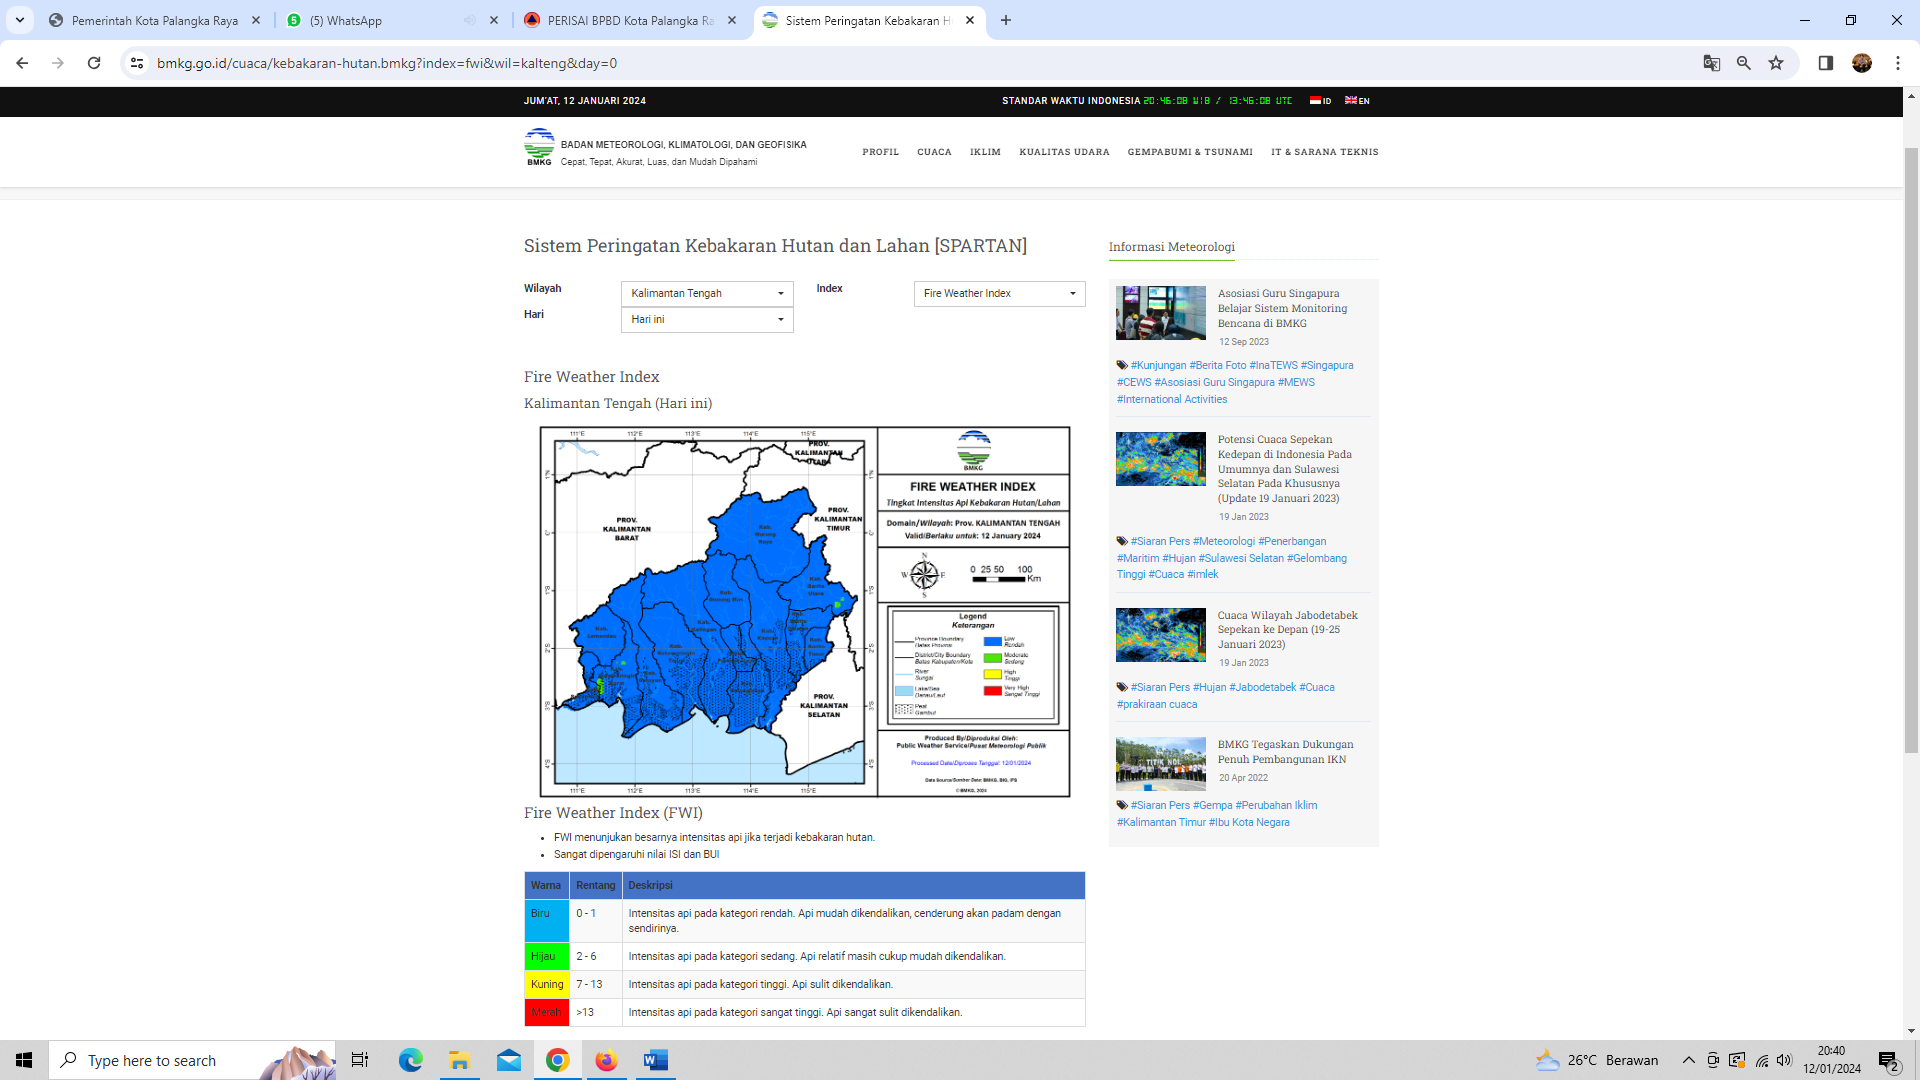1920x1080 pixels.
Task: Open the IT & SARANA TEKNIS menu
Action: [1324, 152]
